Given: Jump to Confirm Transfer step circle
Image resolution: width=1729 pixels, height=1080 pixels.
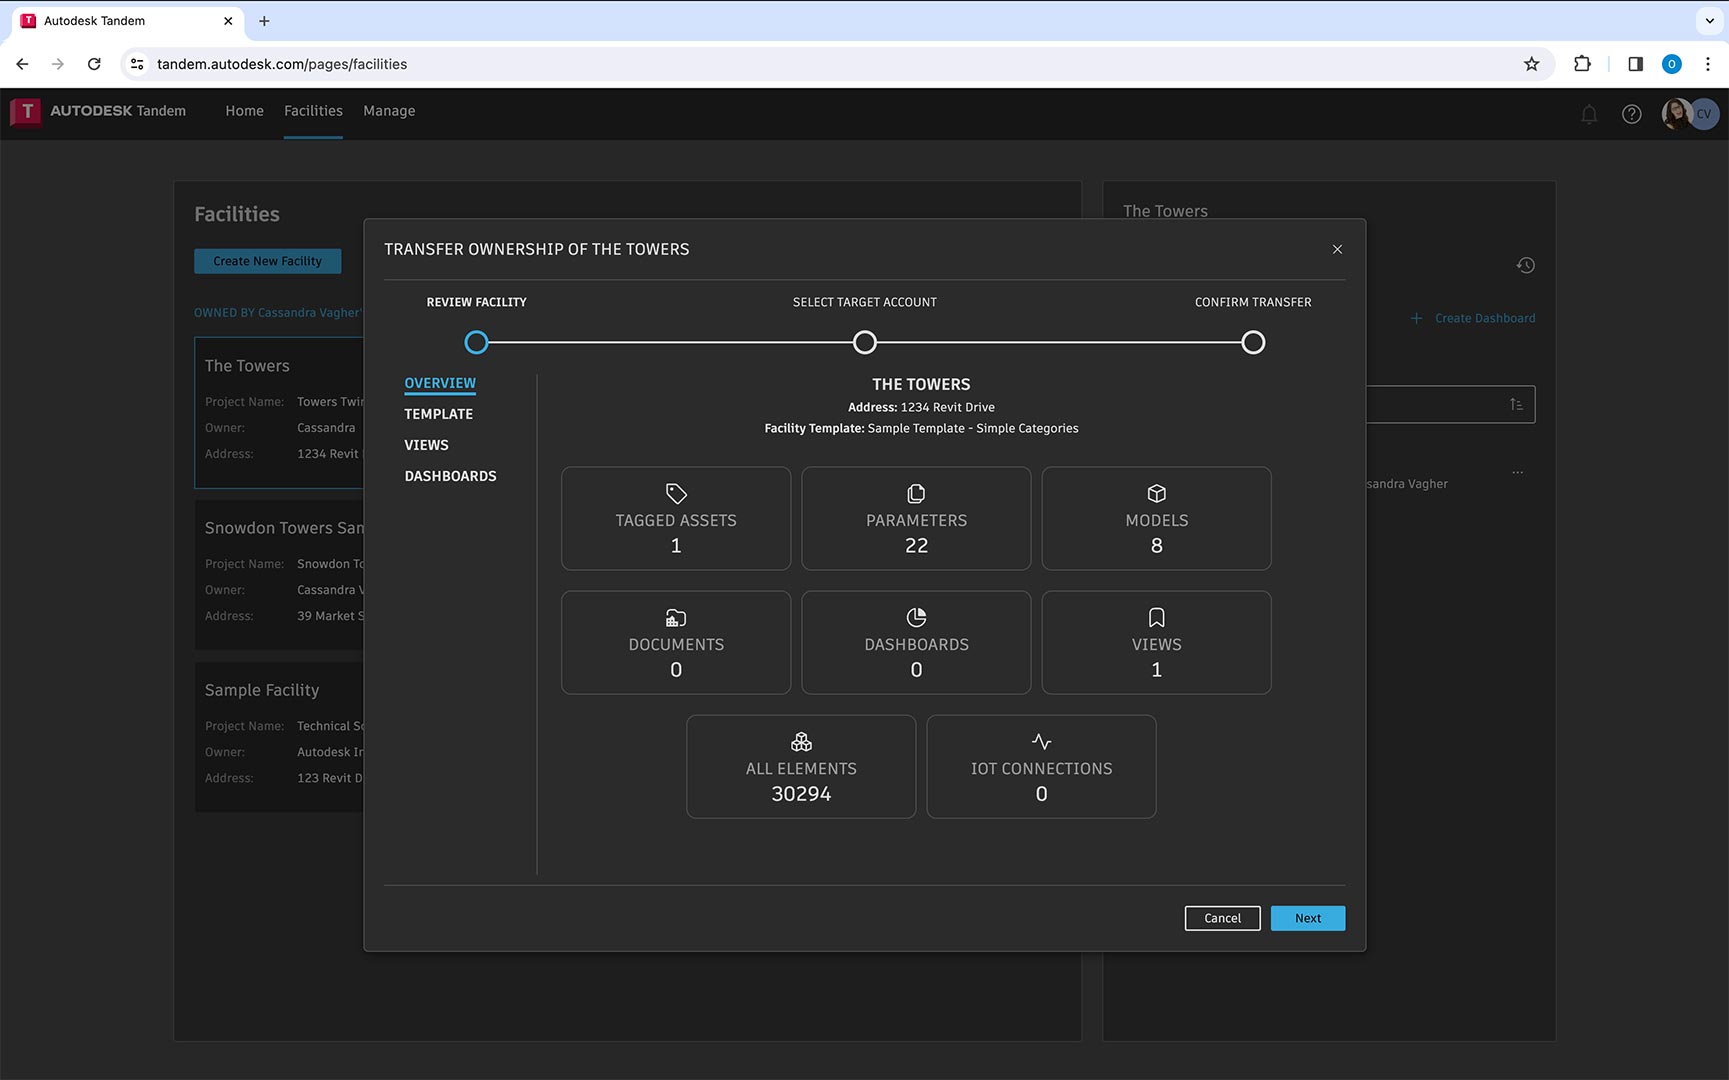Looking at the screenshot, I should coord(1253,343).
